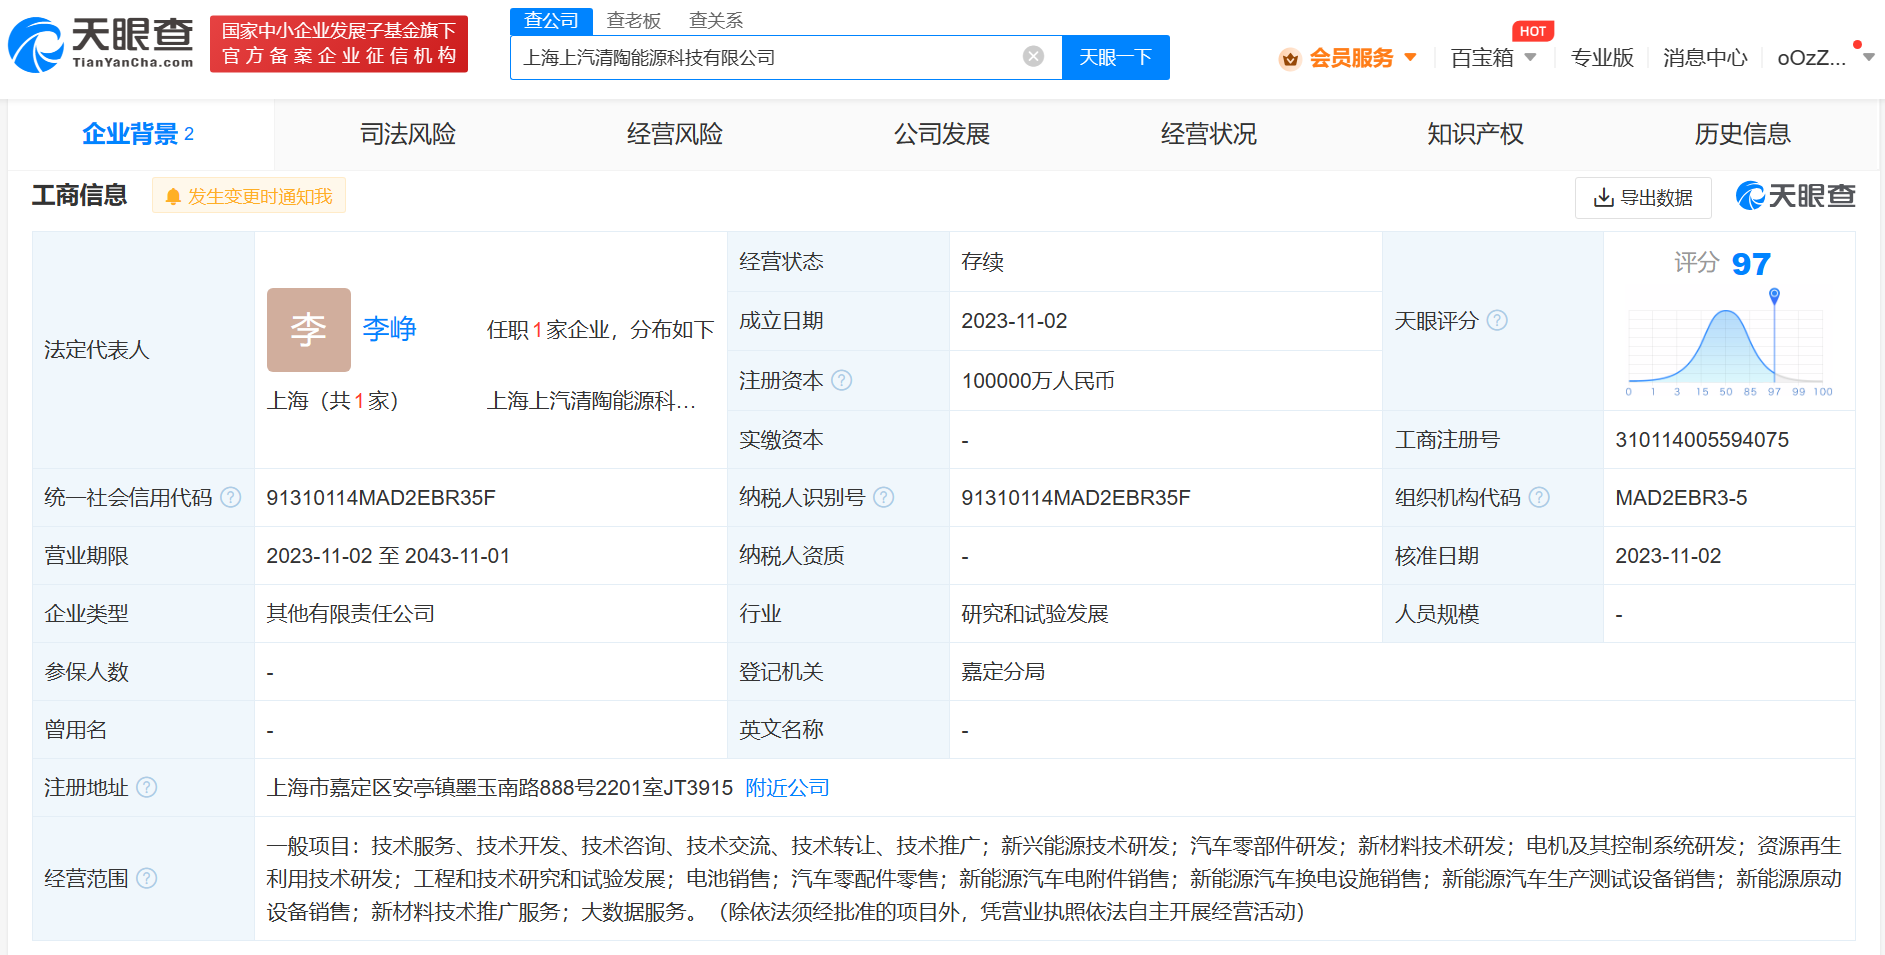
Task: Expand the 会员服务 dropdown menu
Action: [1349, 58]
